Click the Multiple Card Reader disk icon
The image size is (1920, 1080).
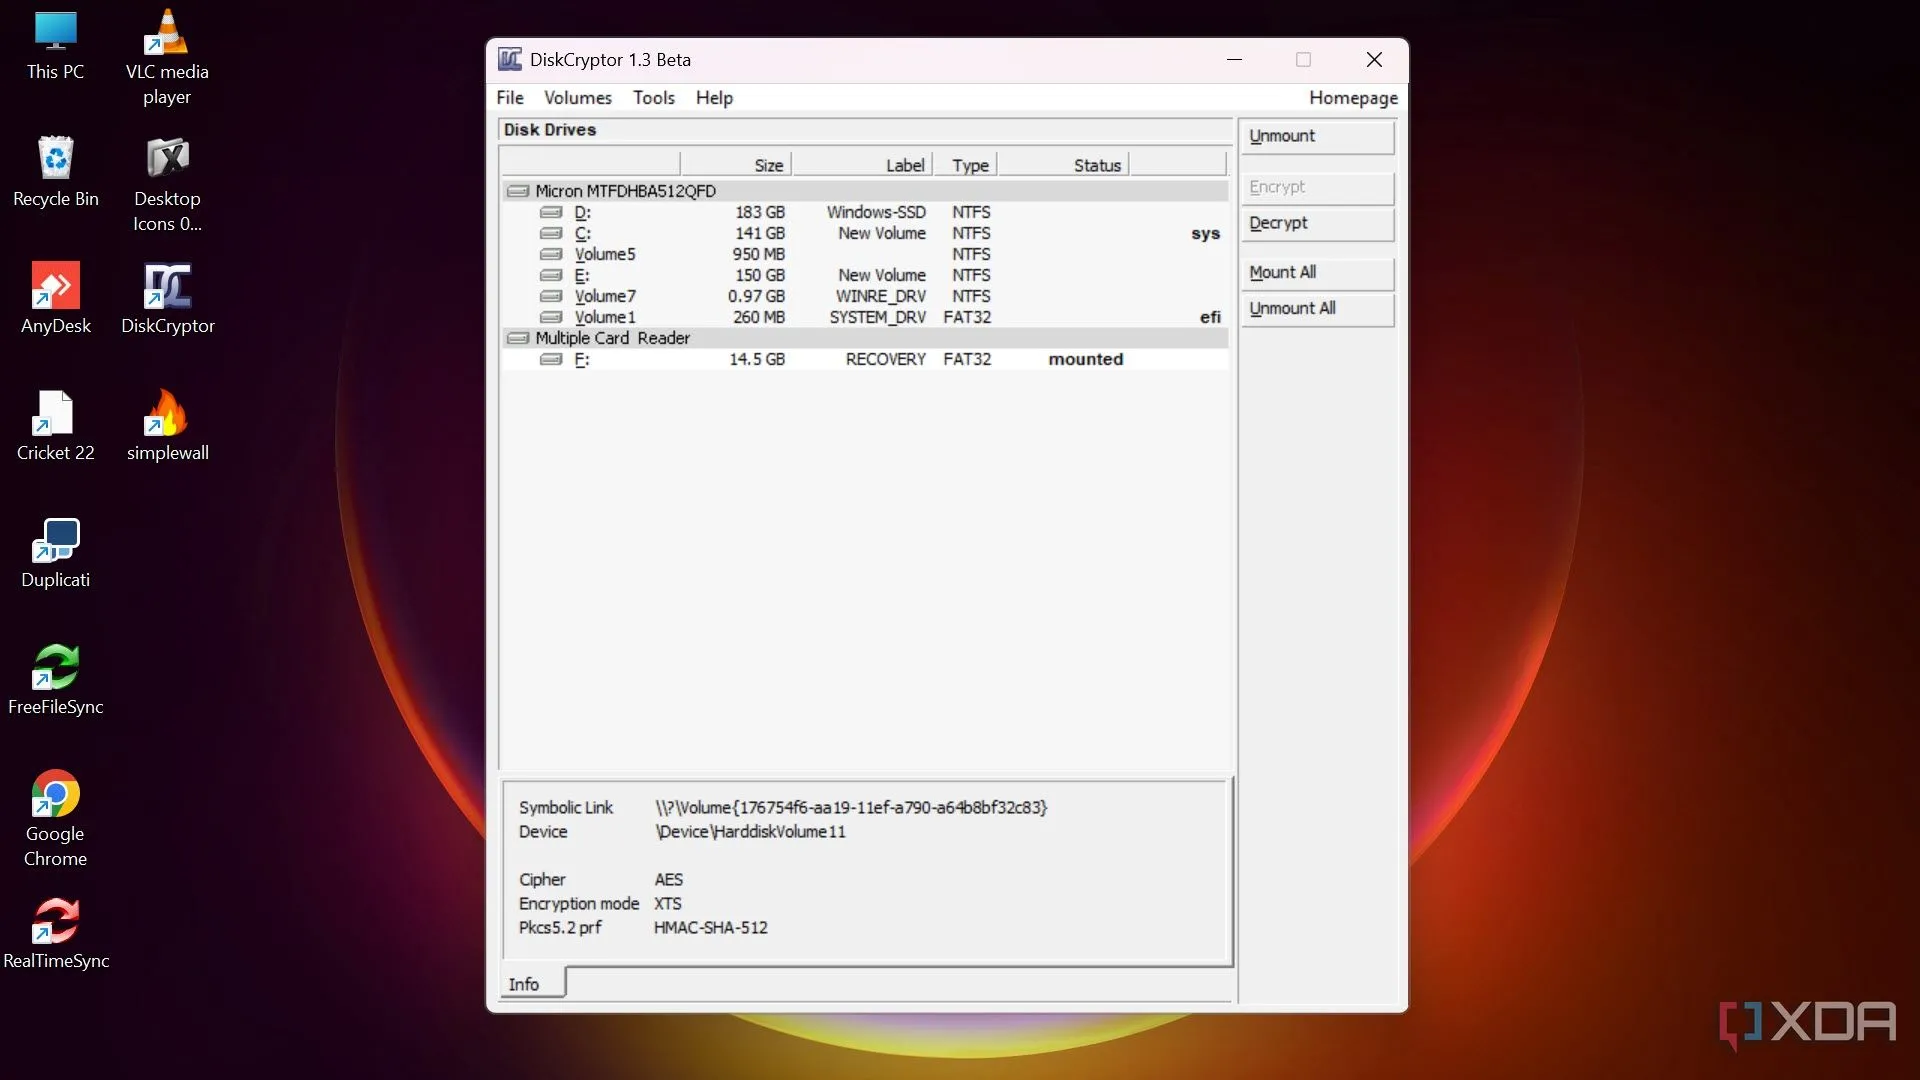517,338
